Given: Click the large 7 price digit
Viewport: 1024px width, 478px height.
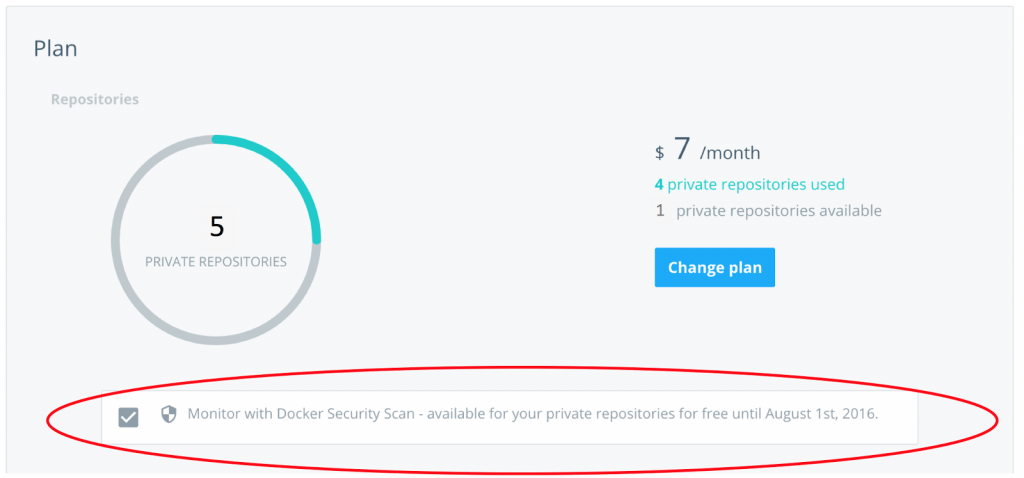Looking at the screenshot, I should tap(682, 149).
